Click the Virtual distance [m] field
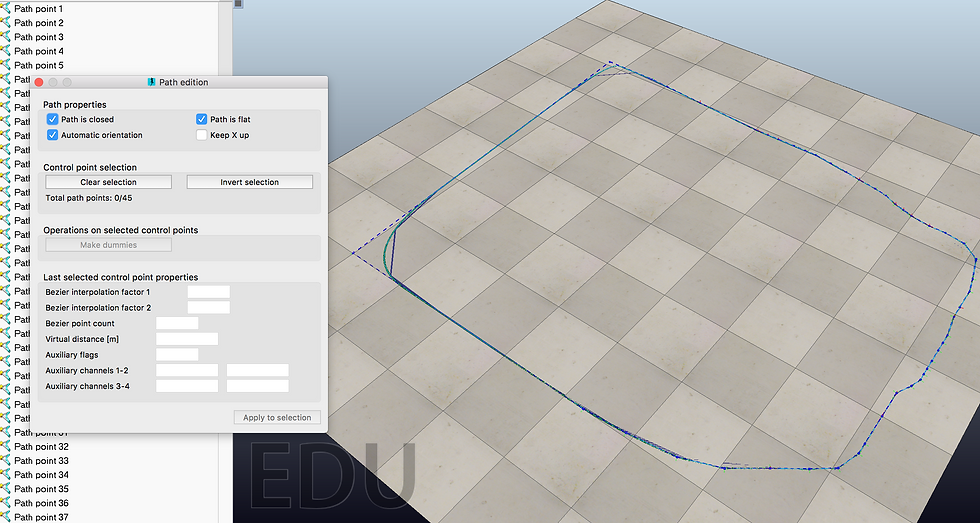The height and width of the screenshot is (523, 980). pos(187,339)
